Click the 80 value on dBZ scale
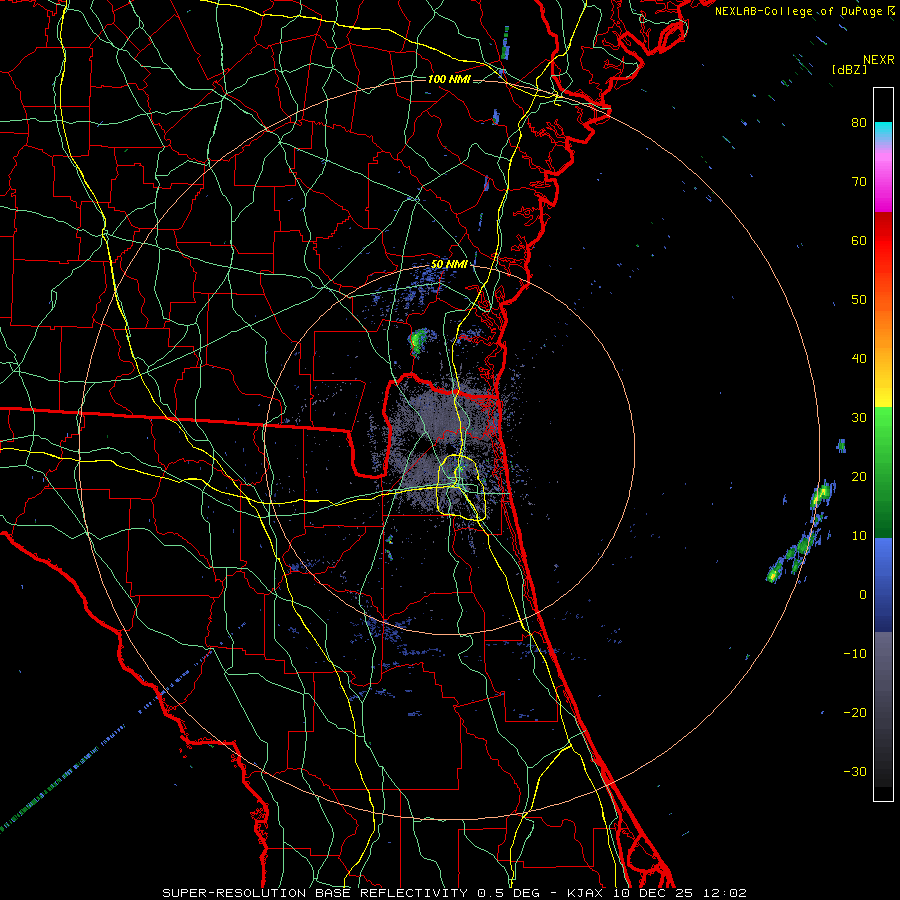This screenshot has width=900, height=900. [x=859, y=122]
